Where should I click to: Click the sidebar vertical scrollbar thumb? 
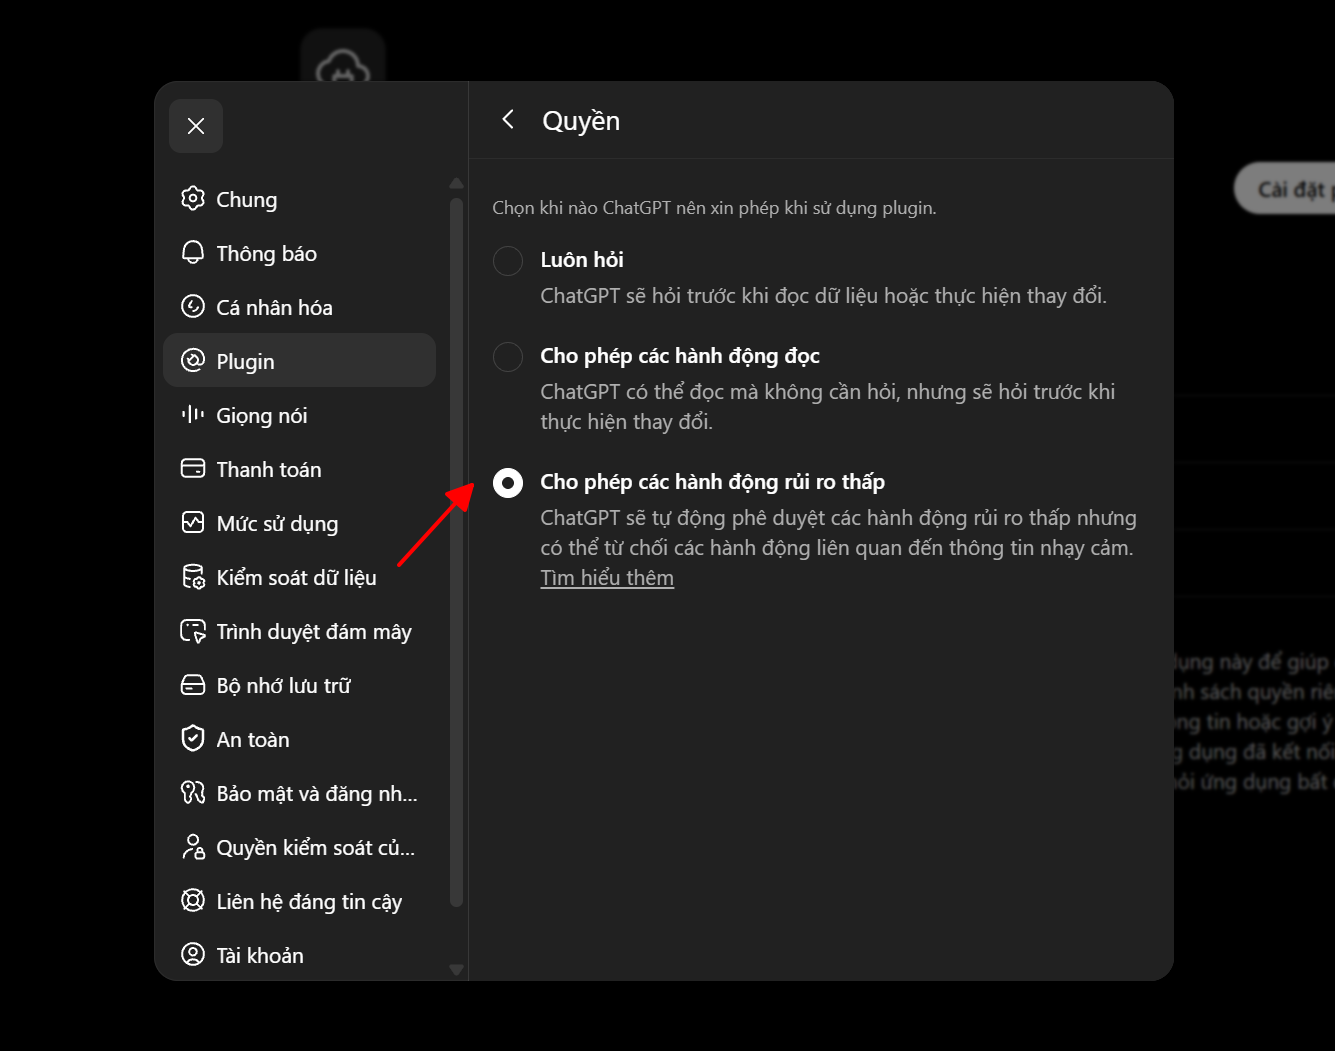456,552
